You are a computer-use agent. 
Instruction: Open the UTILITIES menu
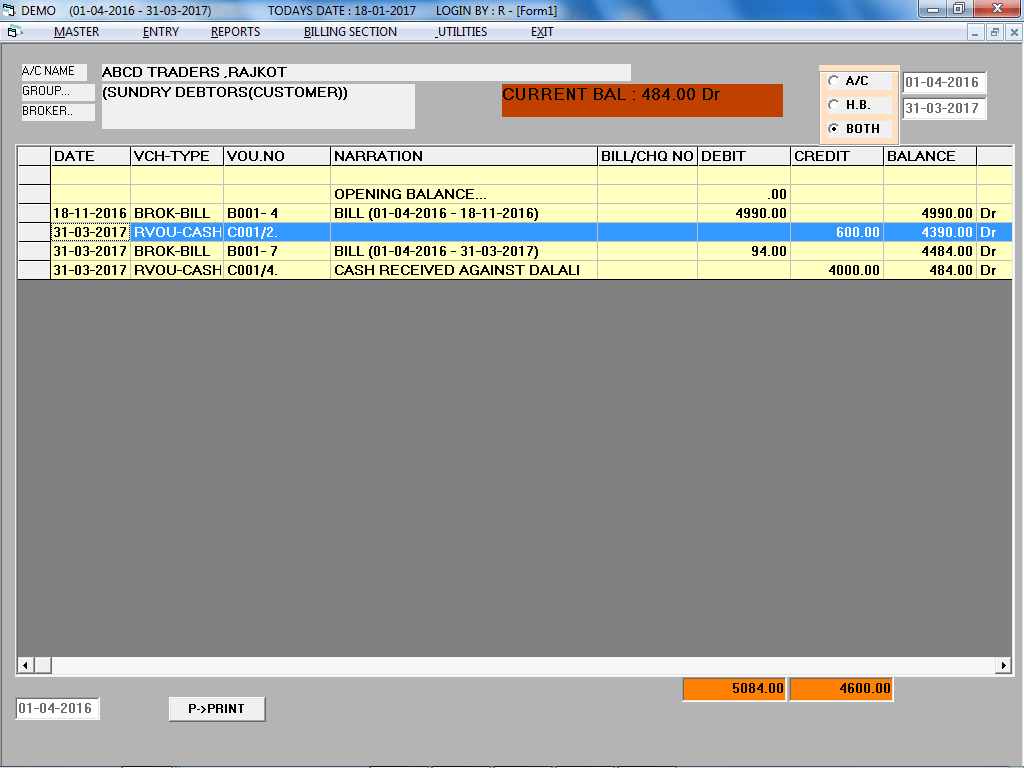pos(460,31)
